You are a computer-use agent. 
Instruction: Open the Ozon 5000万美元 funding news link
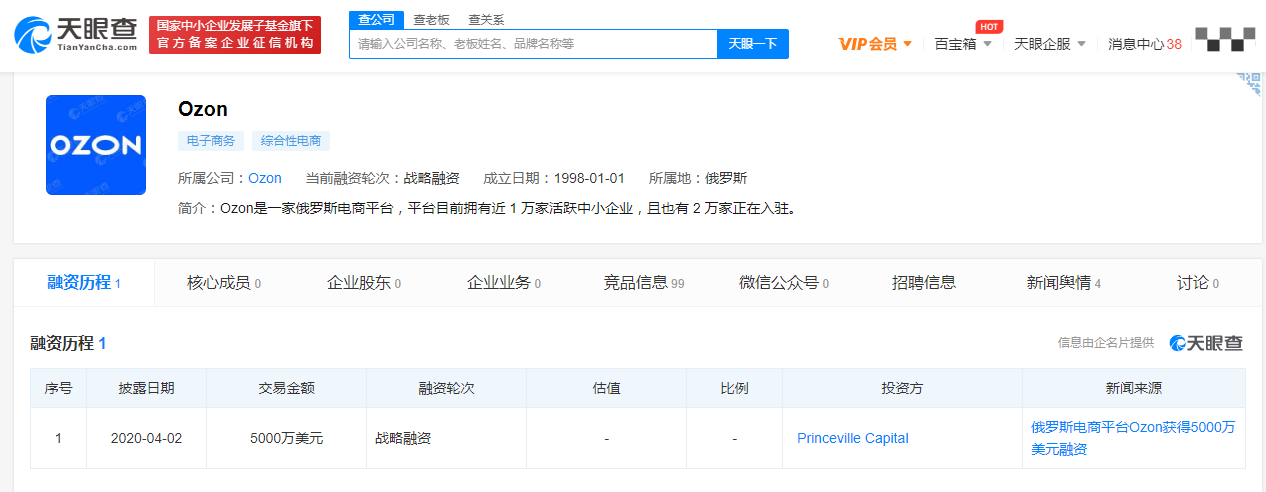[x=1133, y=438]
